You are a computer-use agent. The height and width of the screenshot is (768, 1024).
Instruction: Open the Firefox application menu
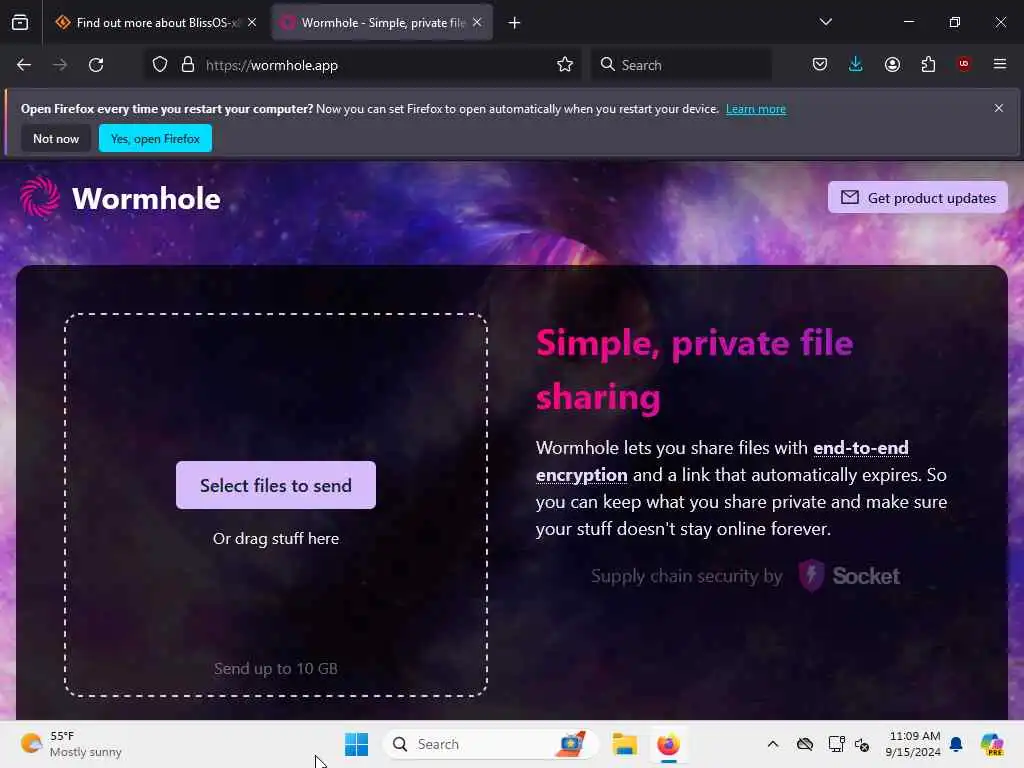pyautogui.click(x=1000, y=64)
